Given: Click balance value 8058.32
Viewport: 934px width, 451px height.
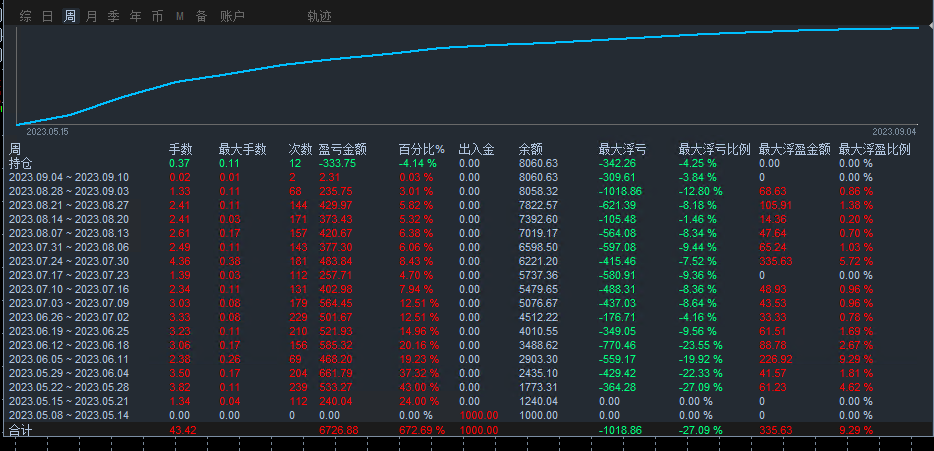Looking at the screenshot, I should pyautogui.click(x=538, y=191).
